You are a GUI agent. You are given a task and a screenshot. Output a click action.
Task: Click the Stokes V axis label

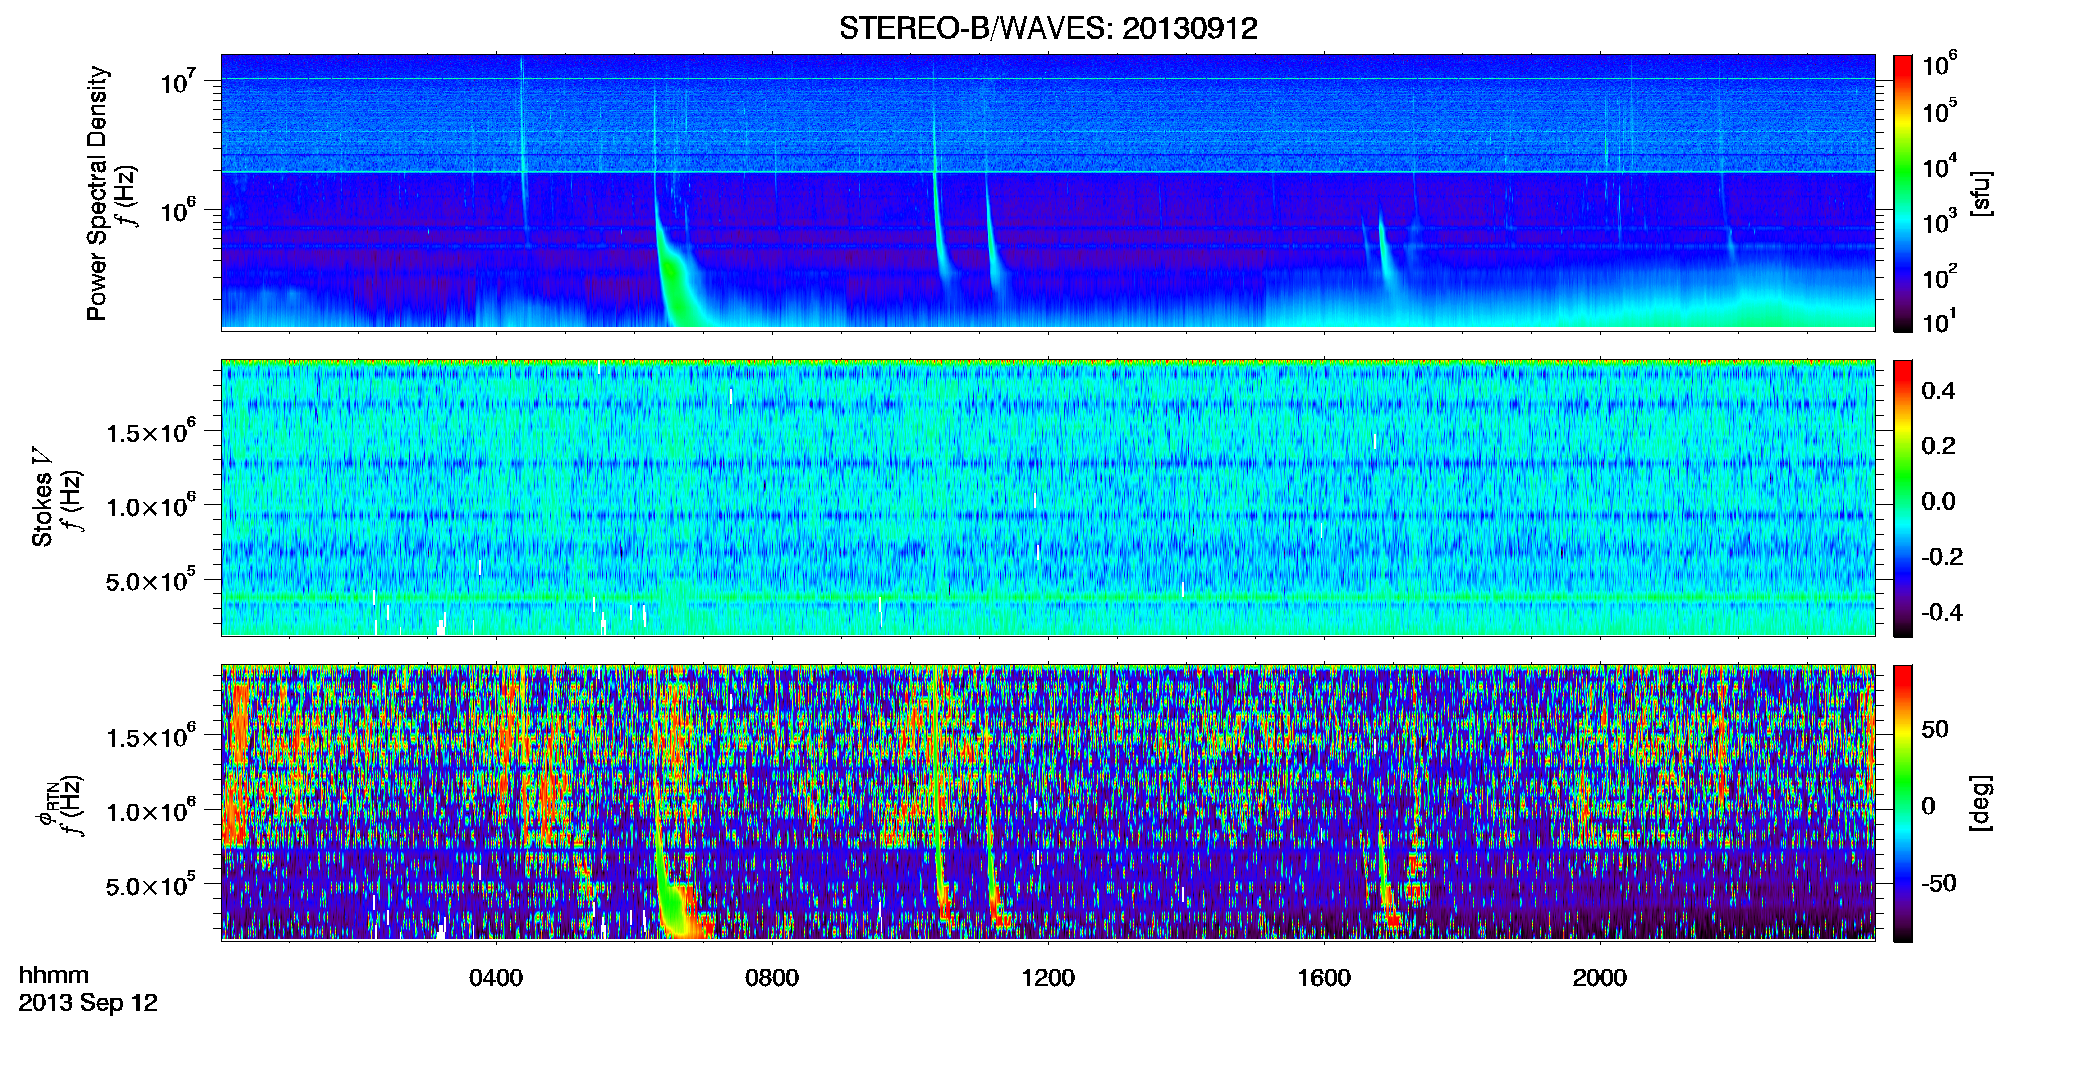[x=42, y=497]
